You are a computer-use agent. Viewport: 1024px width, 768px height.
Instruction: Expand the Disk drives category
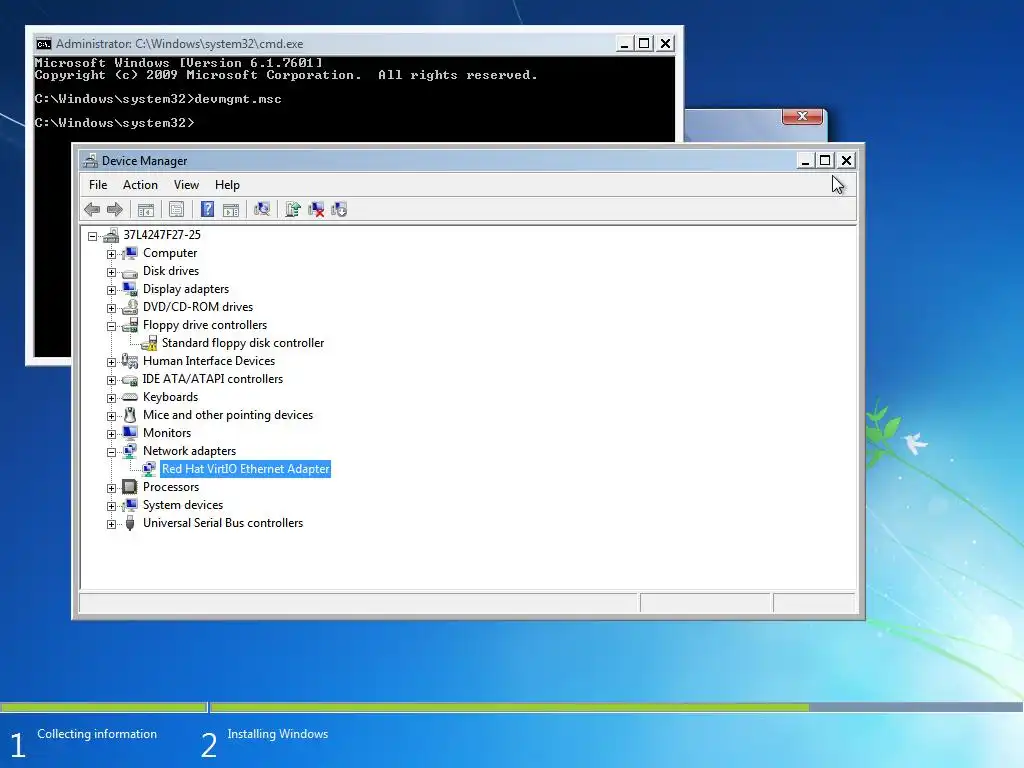pyautogui.click(x=112, y=272)
